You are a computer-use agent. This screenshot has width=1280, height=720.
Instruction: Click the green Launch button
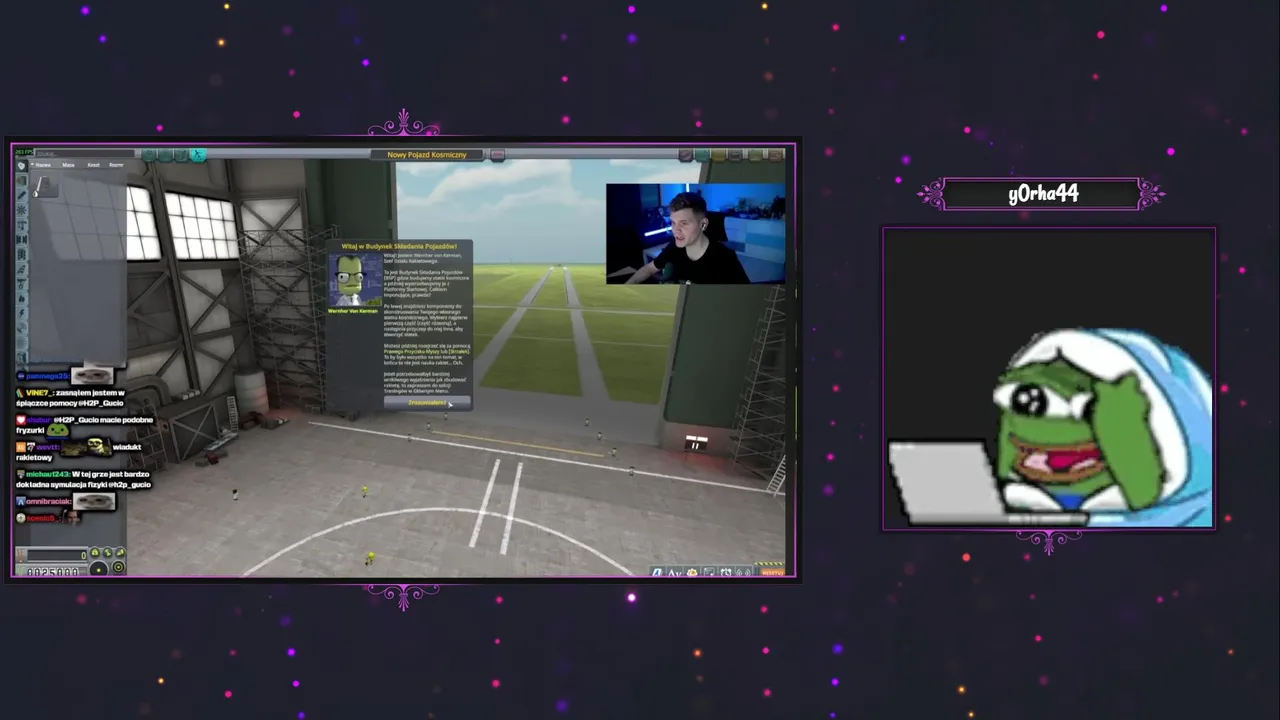point(755,155)
